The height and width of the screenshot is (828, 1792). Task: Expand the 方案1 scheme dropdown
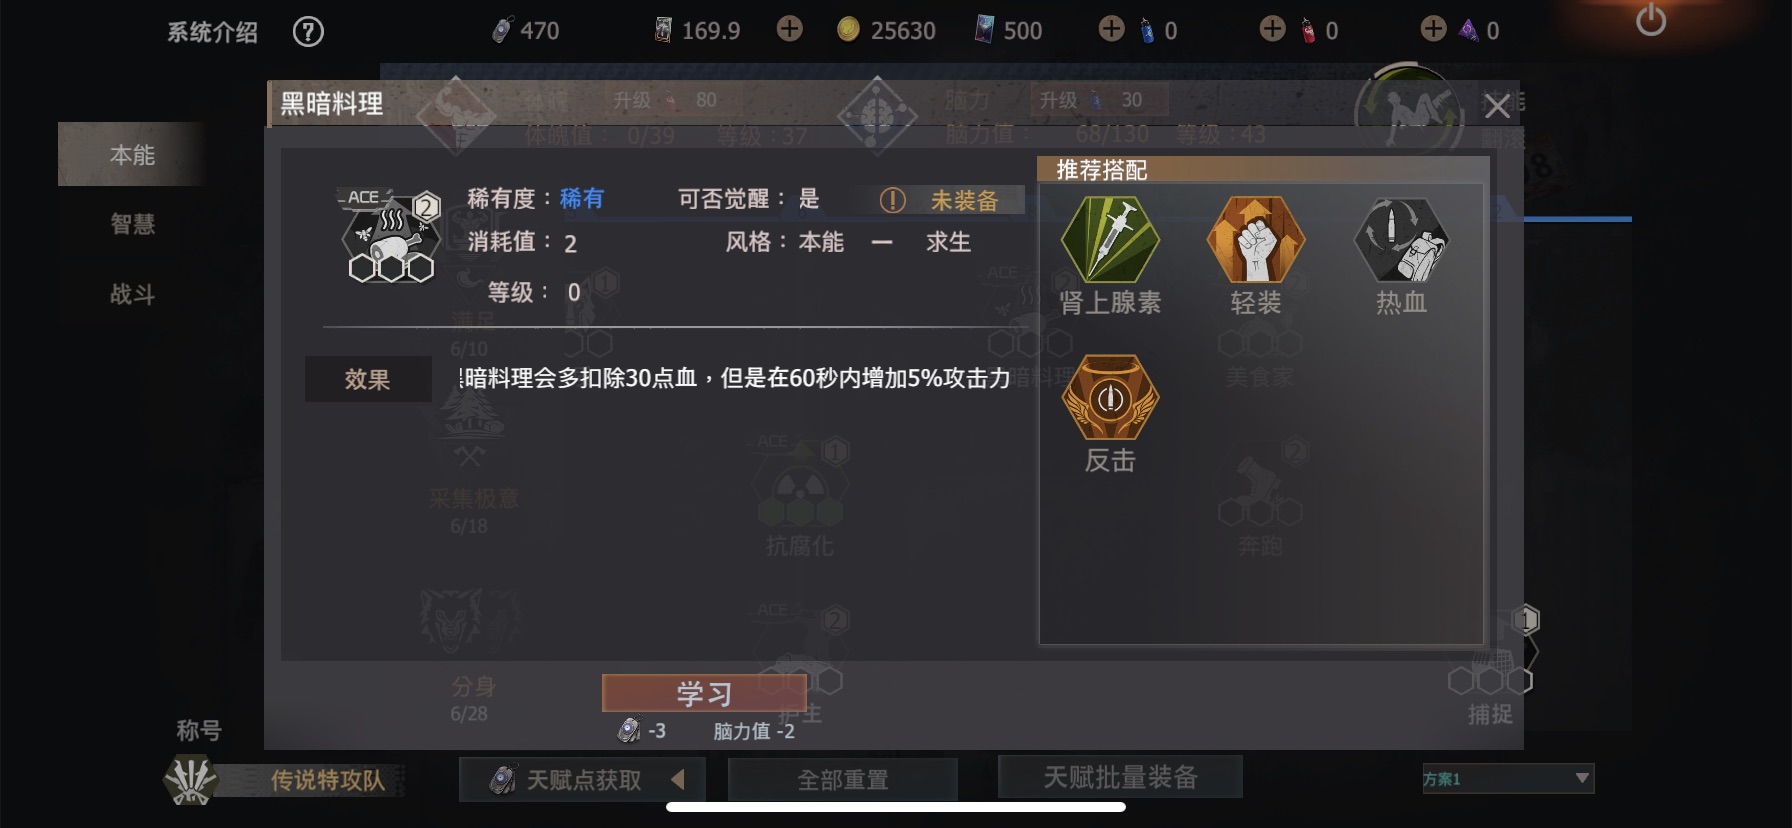coord(1508,778)
